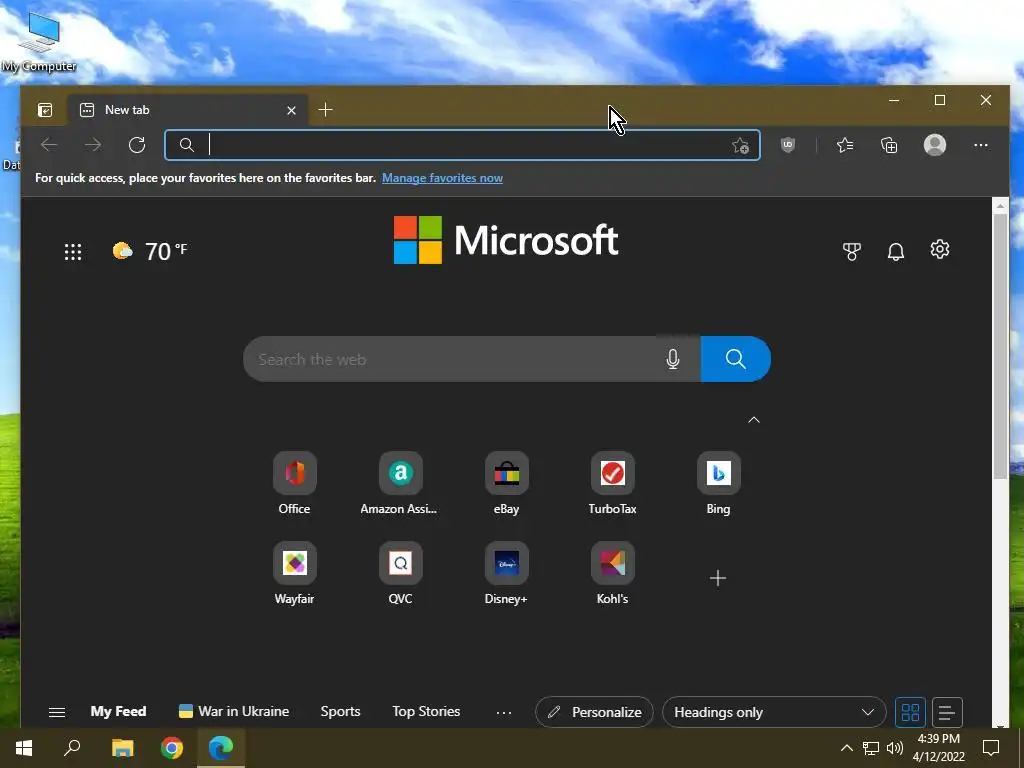Switch feed to grid view
Viewport: 1024px width, 768px height.
910,712
